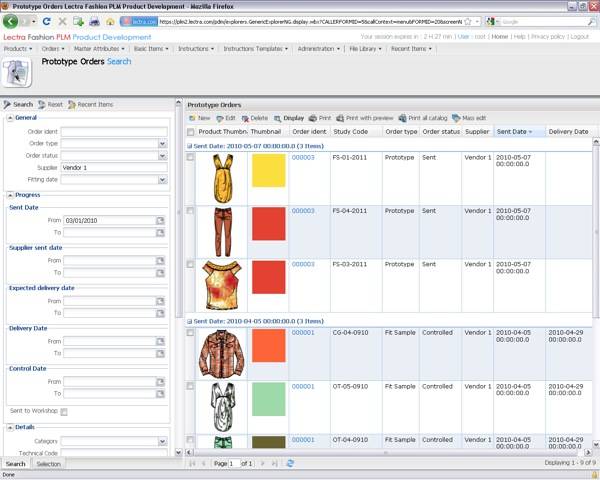Open the Products menu
Image resolution: width=600 pixels, height=480 pixels.
pyautogui.click(x=18, y=49)
